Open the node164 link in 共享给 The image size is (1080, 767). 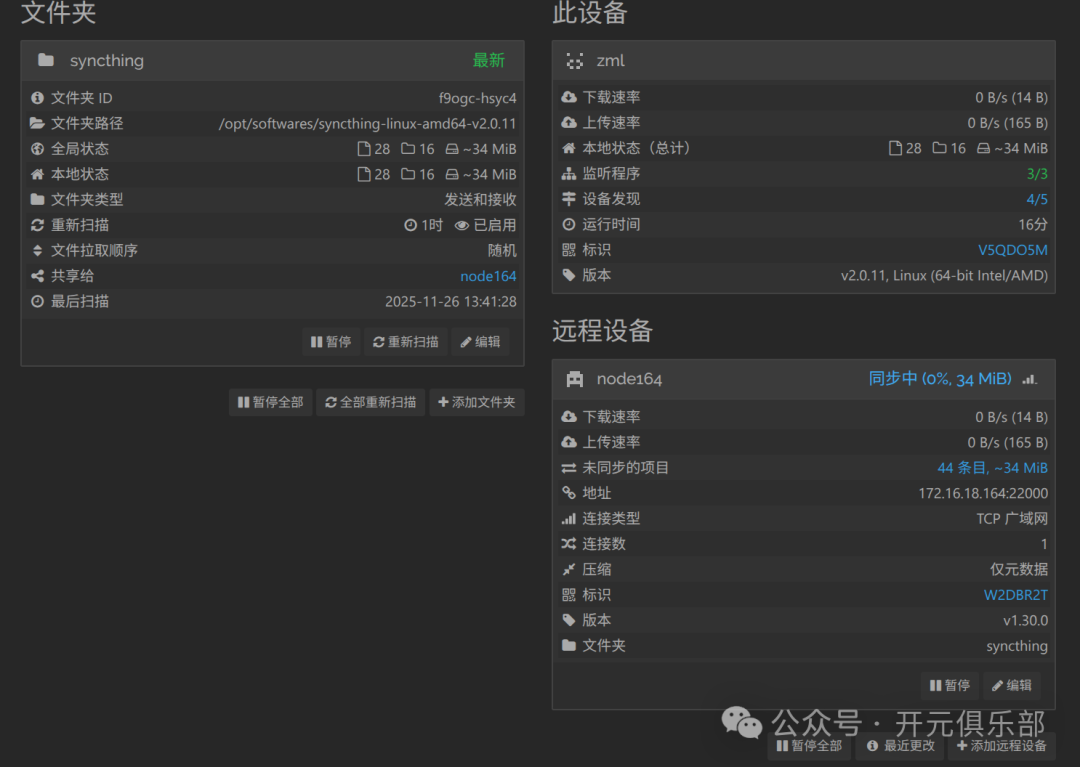(x=488, y=276)
